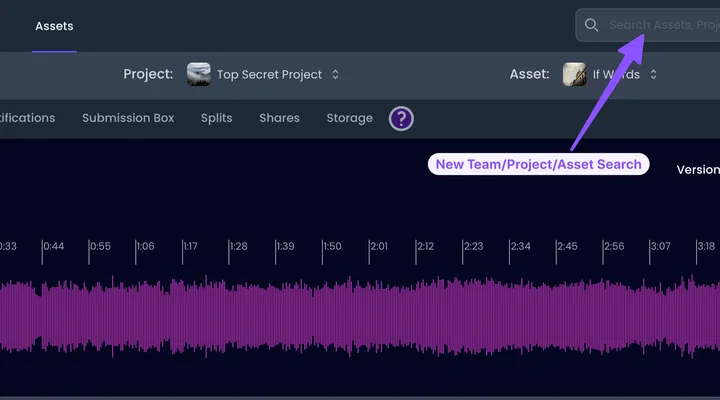Jump to the 0:44 timeline marker
Viewport: 720px width, 400px height.
[53, 246]
